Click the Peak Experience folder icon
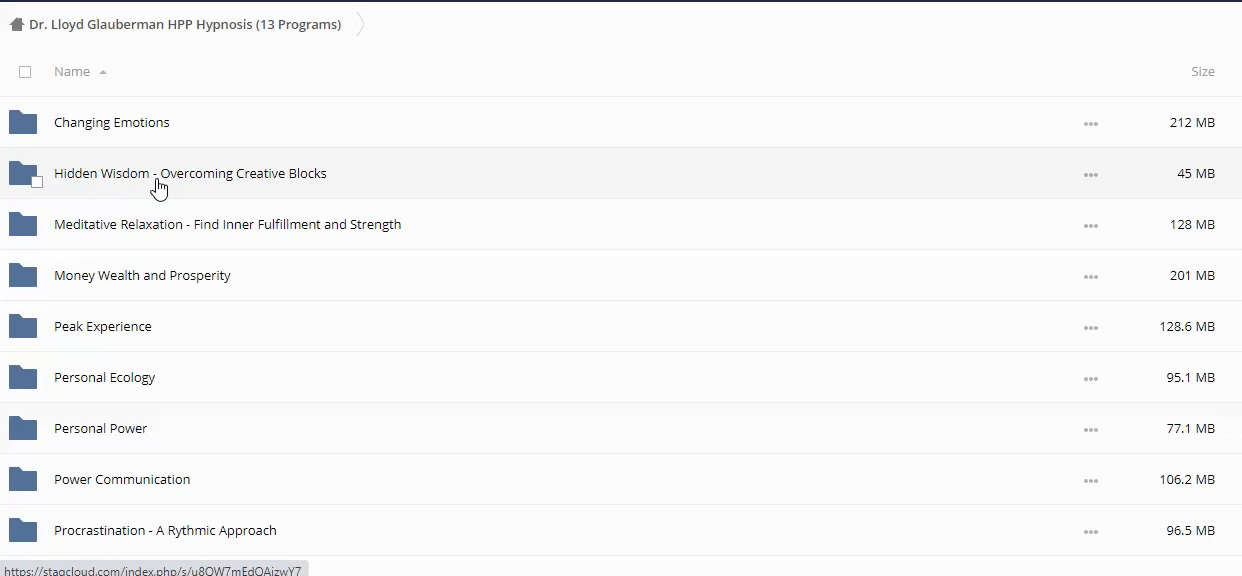Image resolution: width=1242 pixels, height=576 pixels. coord(23,327)
